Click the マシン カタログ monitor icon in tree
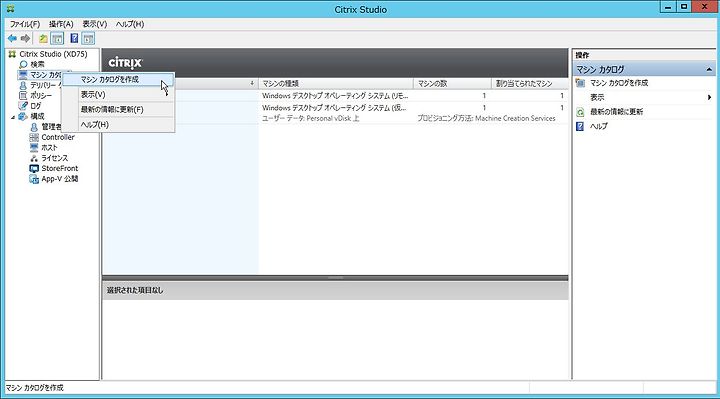 point(23,74)
